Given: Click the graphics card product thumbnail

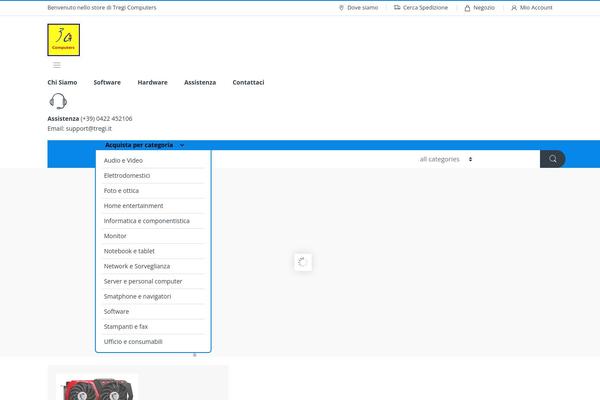Looking at the screenshot, I should click(x=97, y=387).
